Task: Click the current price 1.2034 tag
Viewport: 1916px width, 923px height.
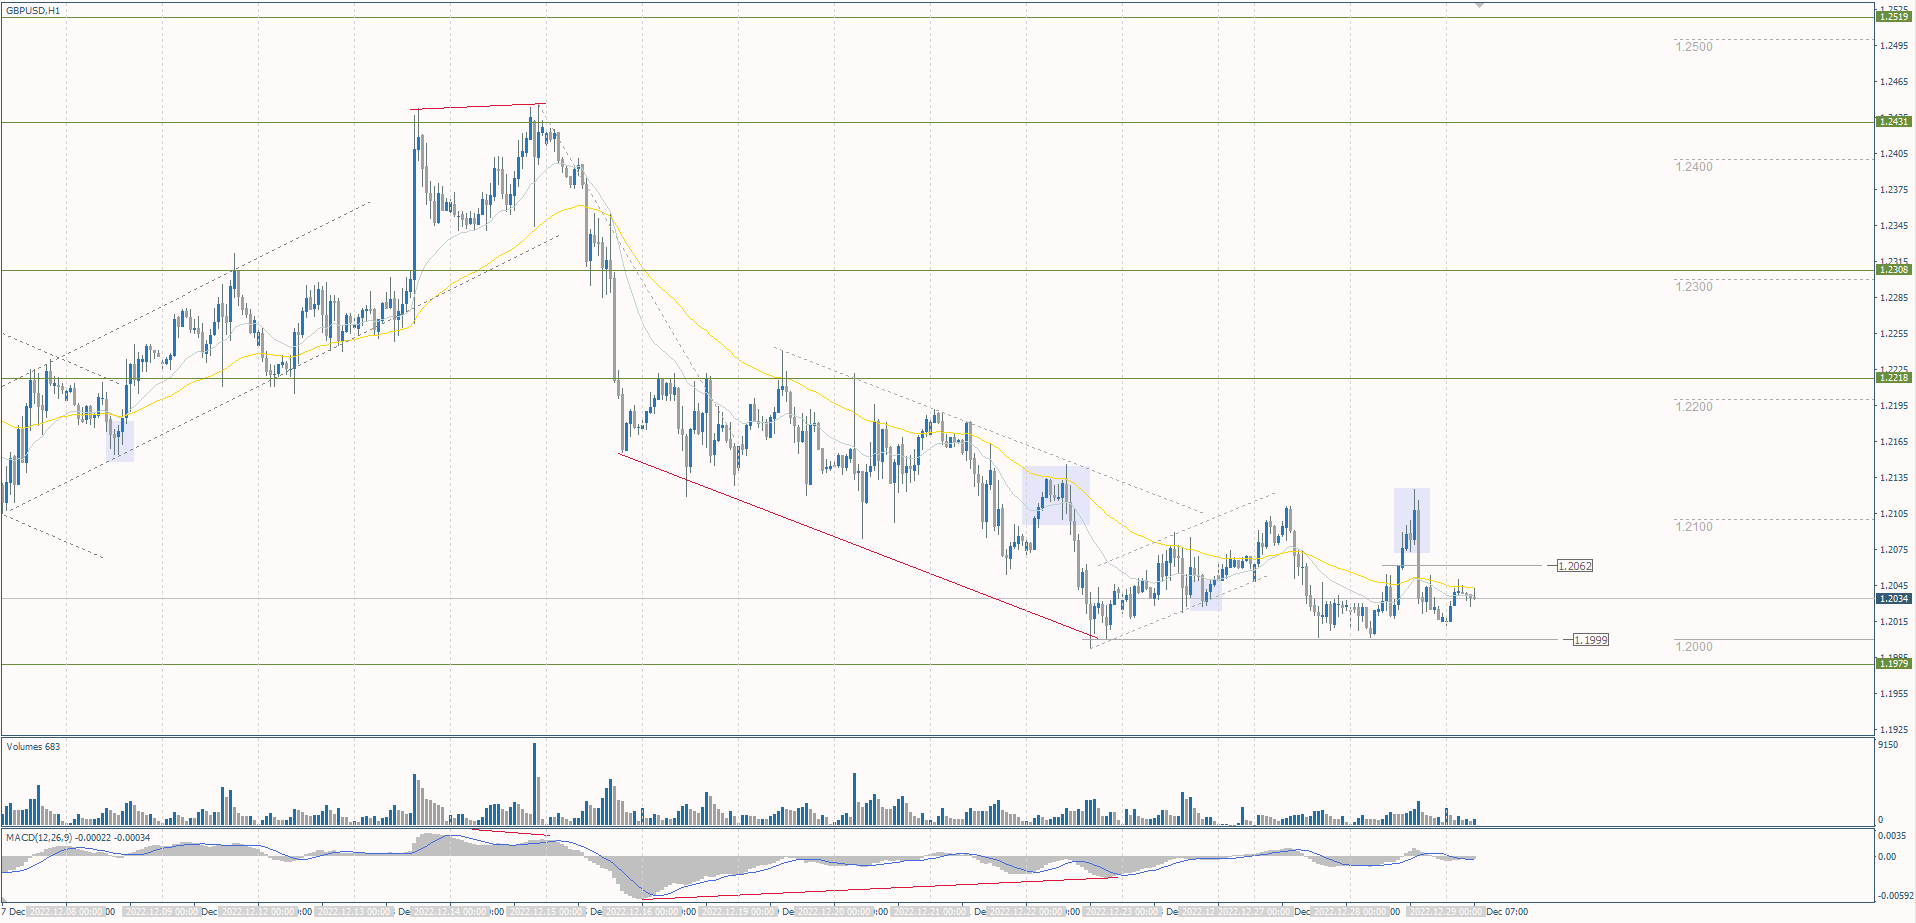Action: pos(1894,599)
